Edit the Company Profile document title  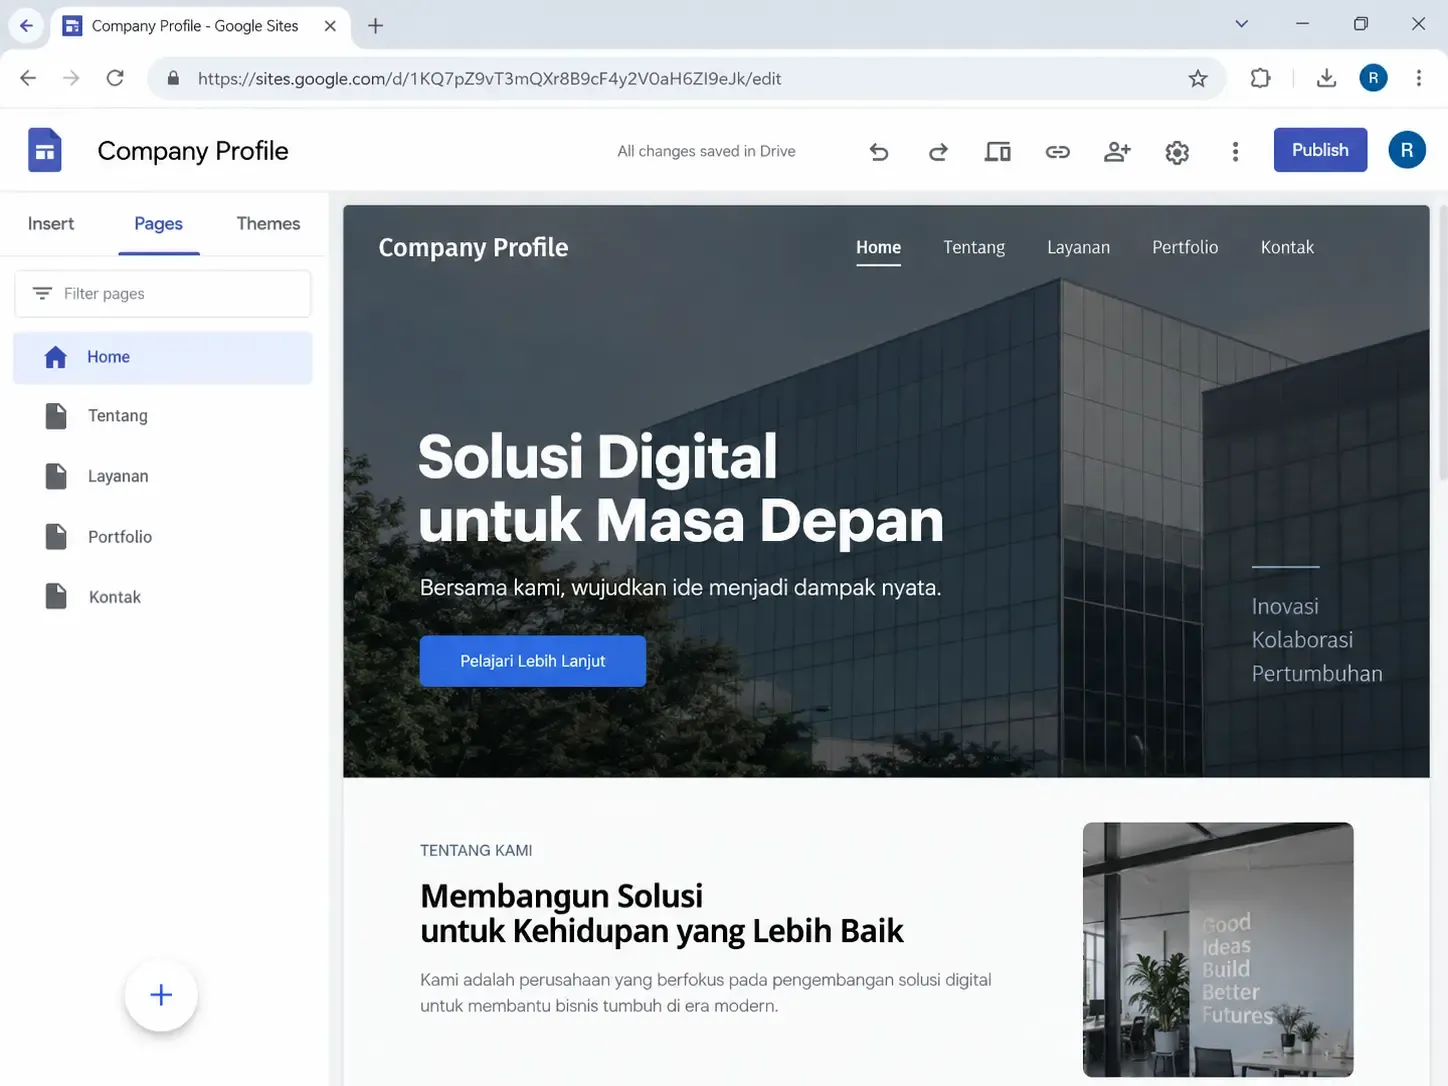click(x=193, y=151)
